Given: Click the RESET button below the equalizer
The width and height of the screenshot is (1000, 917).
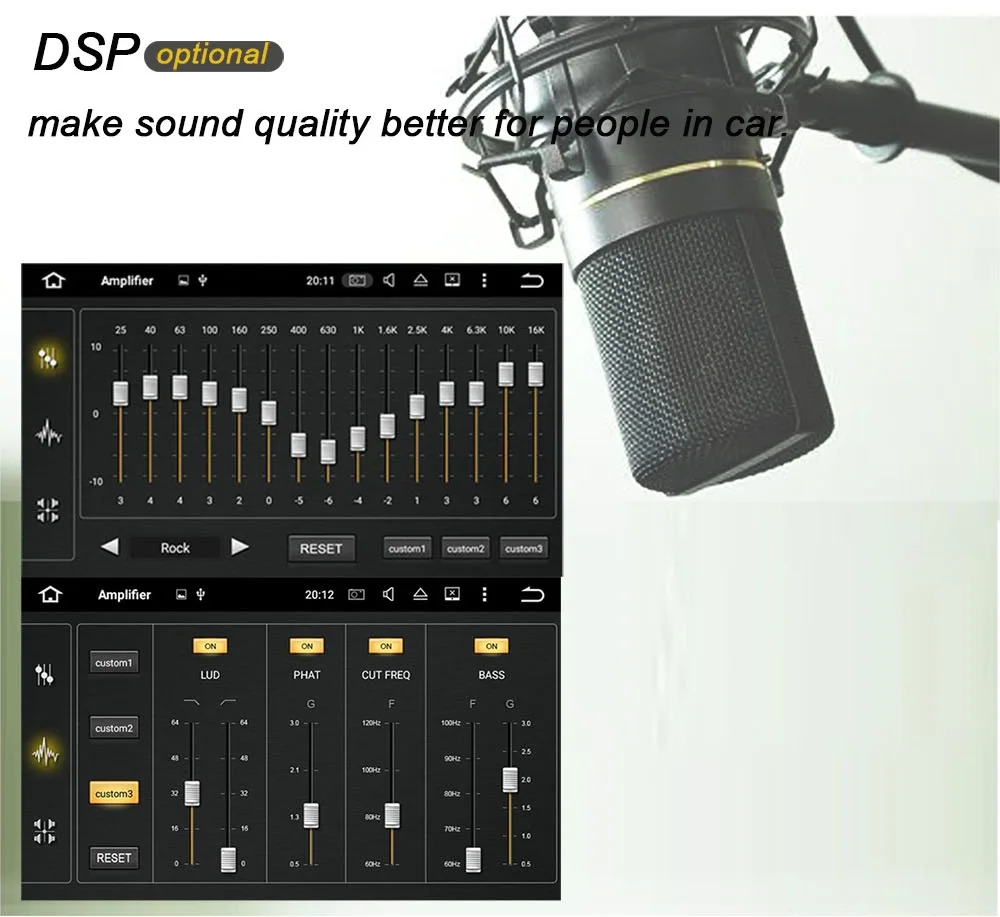Looking at the screenshot, I should (321, 548).
